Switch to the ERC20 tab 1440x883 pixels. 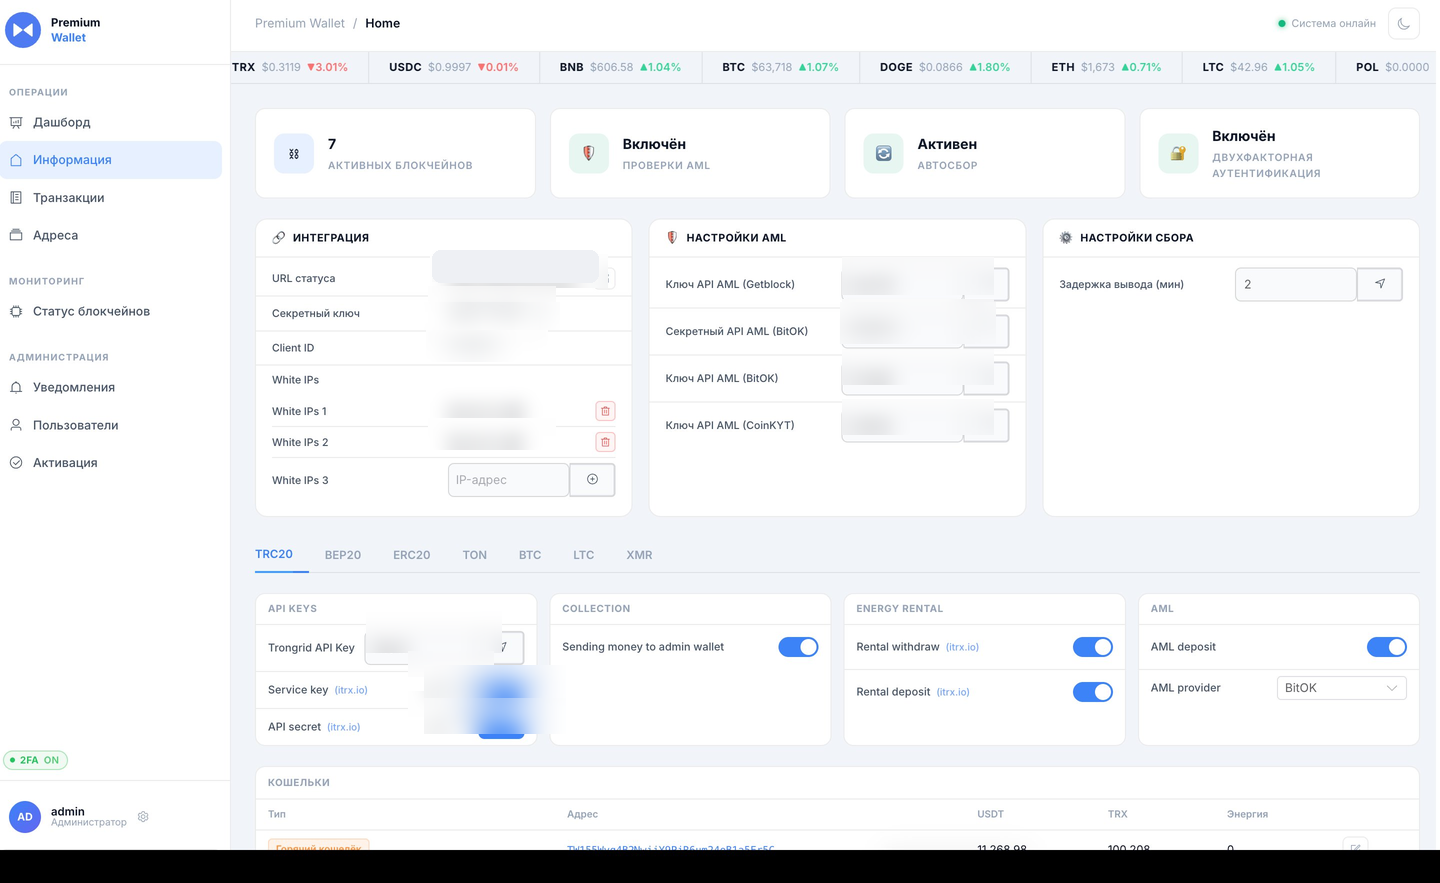411,555
